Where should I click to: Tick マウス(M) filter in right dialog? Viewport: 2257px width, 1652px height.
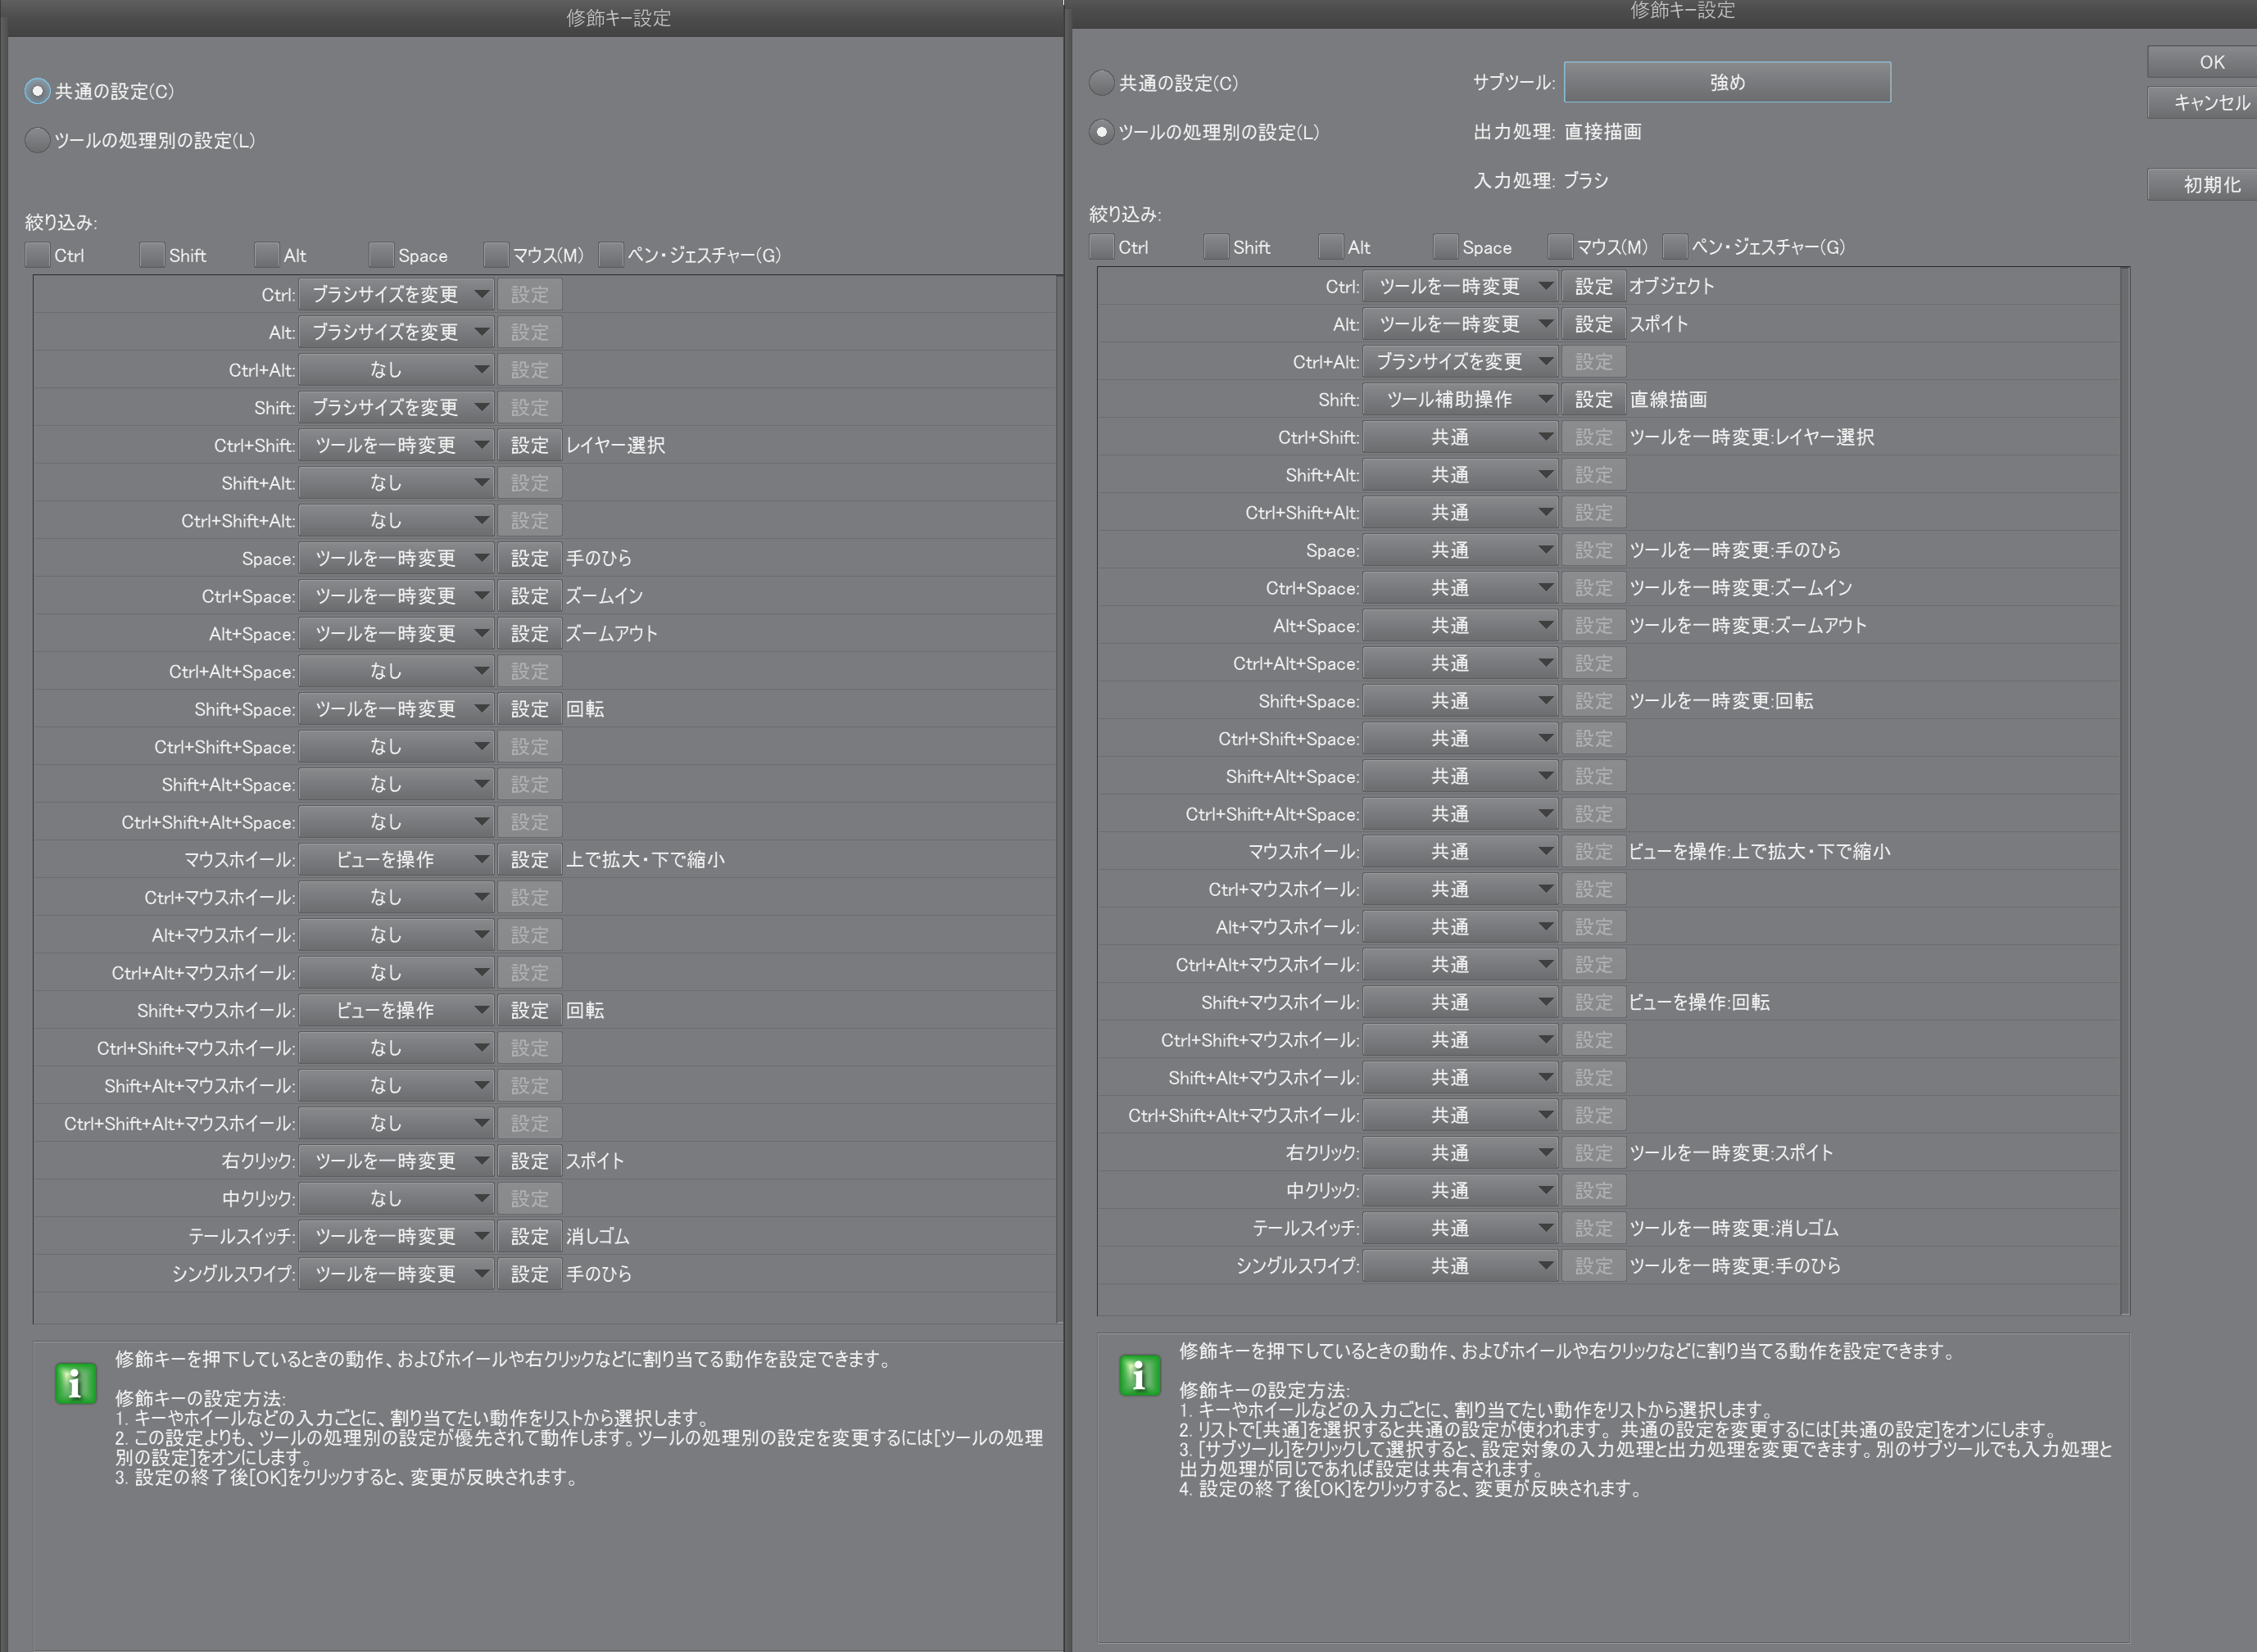point(1560,247)
